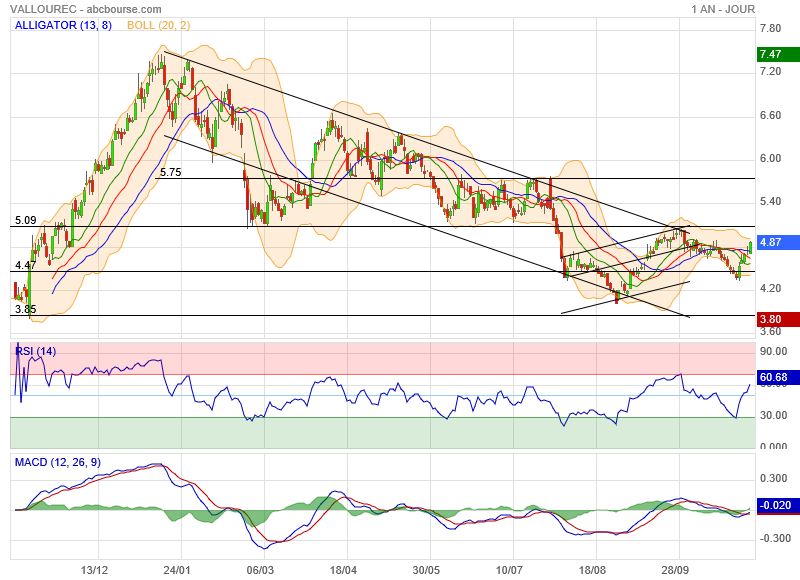Click the 13/12 date label

point(94,570)
